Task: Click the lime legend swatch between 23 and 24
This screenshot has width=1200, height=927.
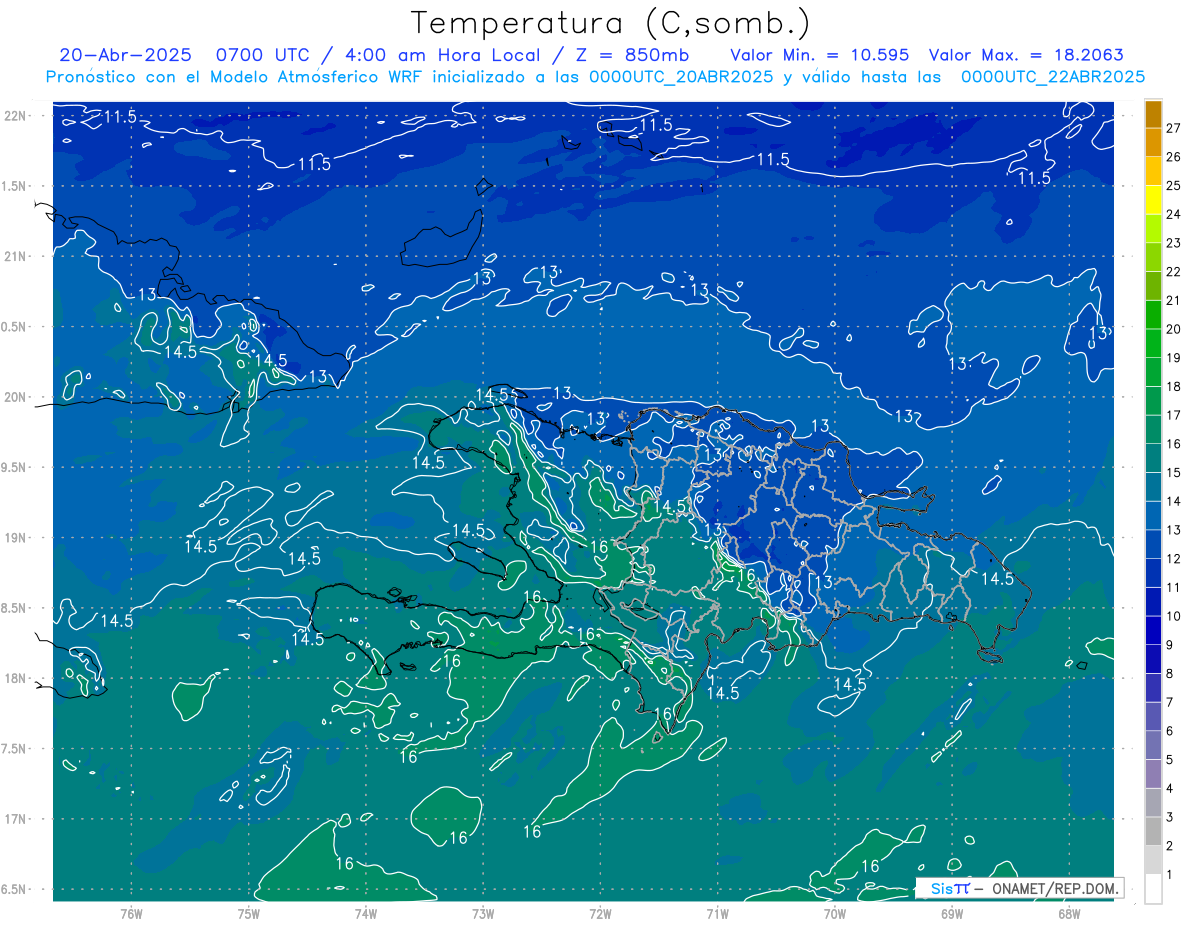Action: pos(1153,229)
